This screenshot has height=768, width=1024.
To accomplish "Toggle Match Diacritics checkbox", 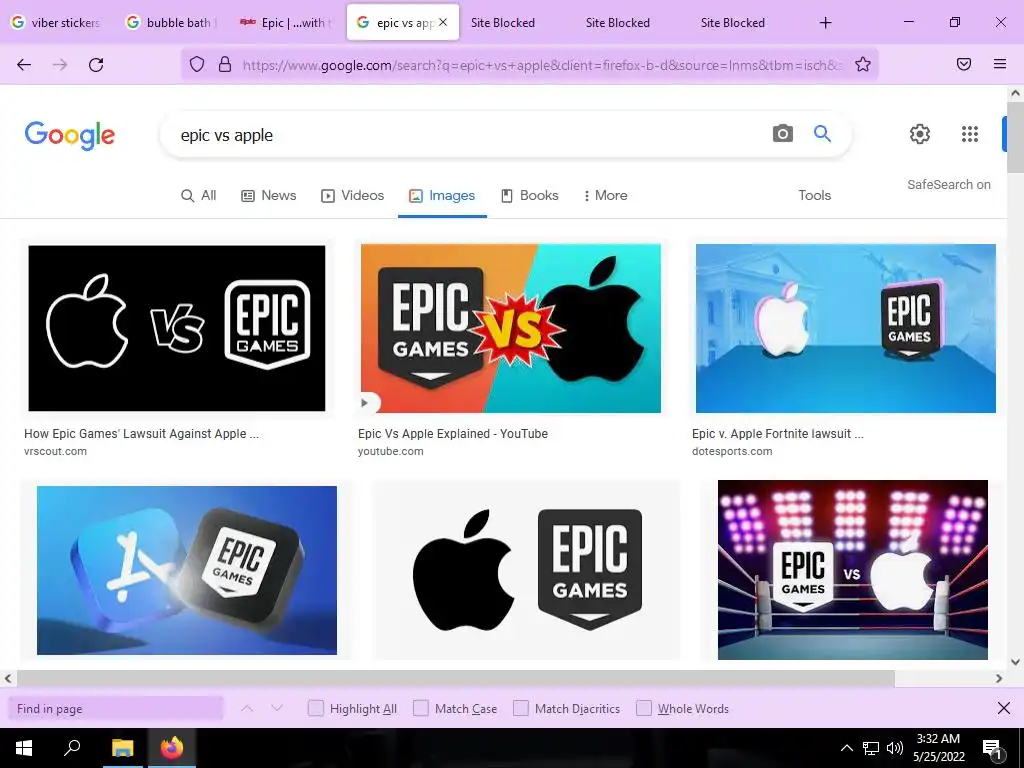I will point(520,709).
